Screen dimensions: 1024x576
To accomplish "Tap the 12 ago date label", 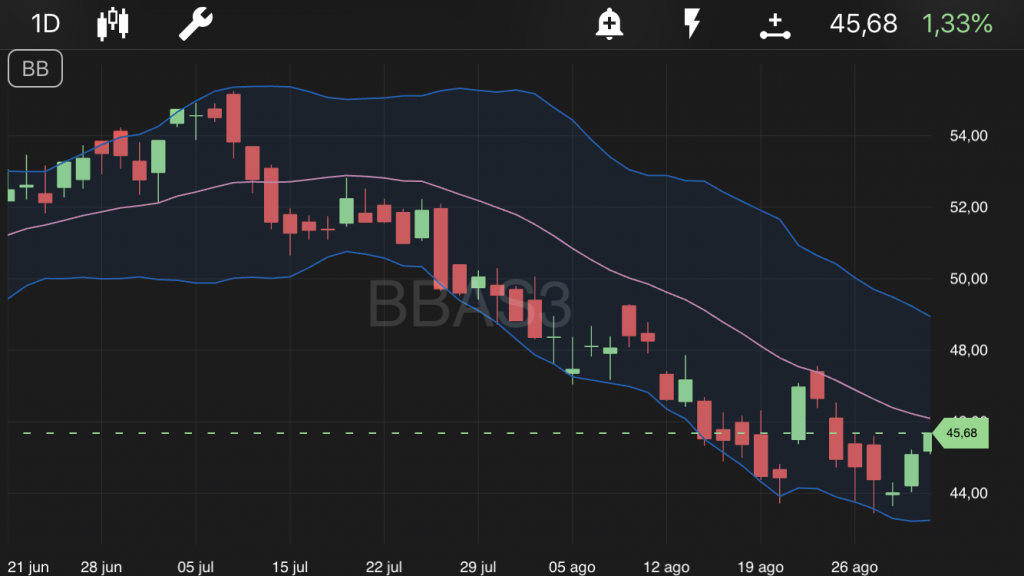I will click(x=666, y=567).
